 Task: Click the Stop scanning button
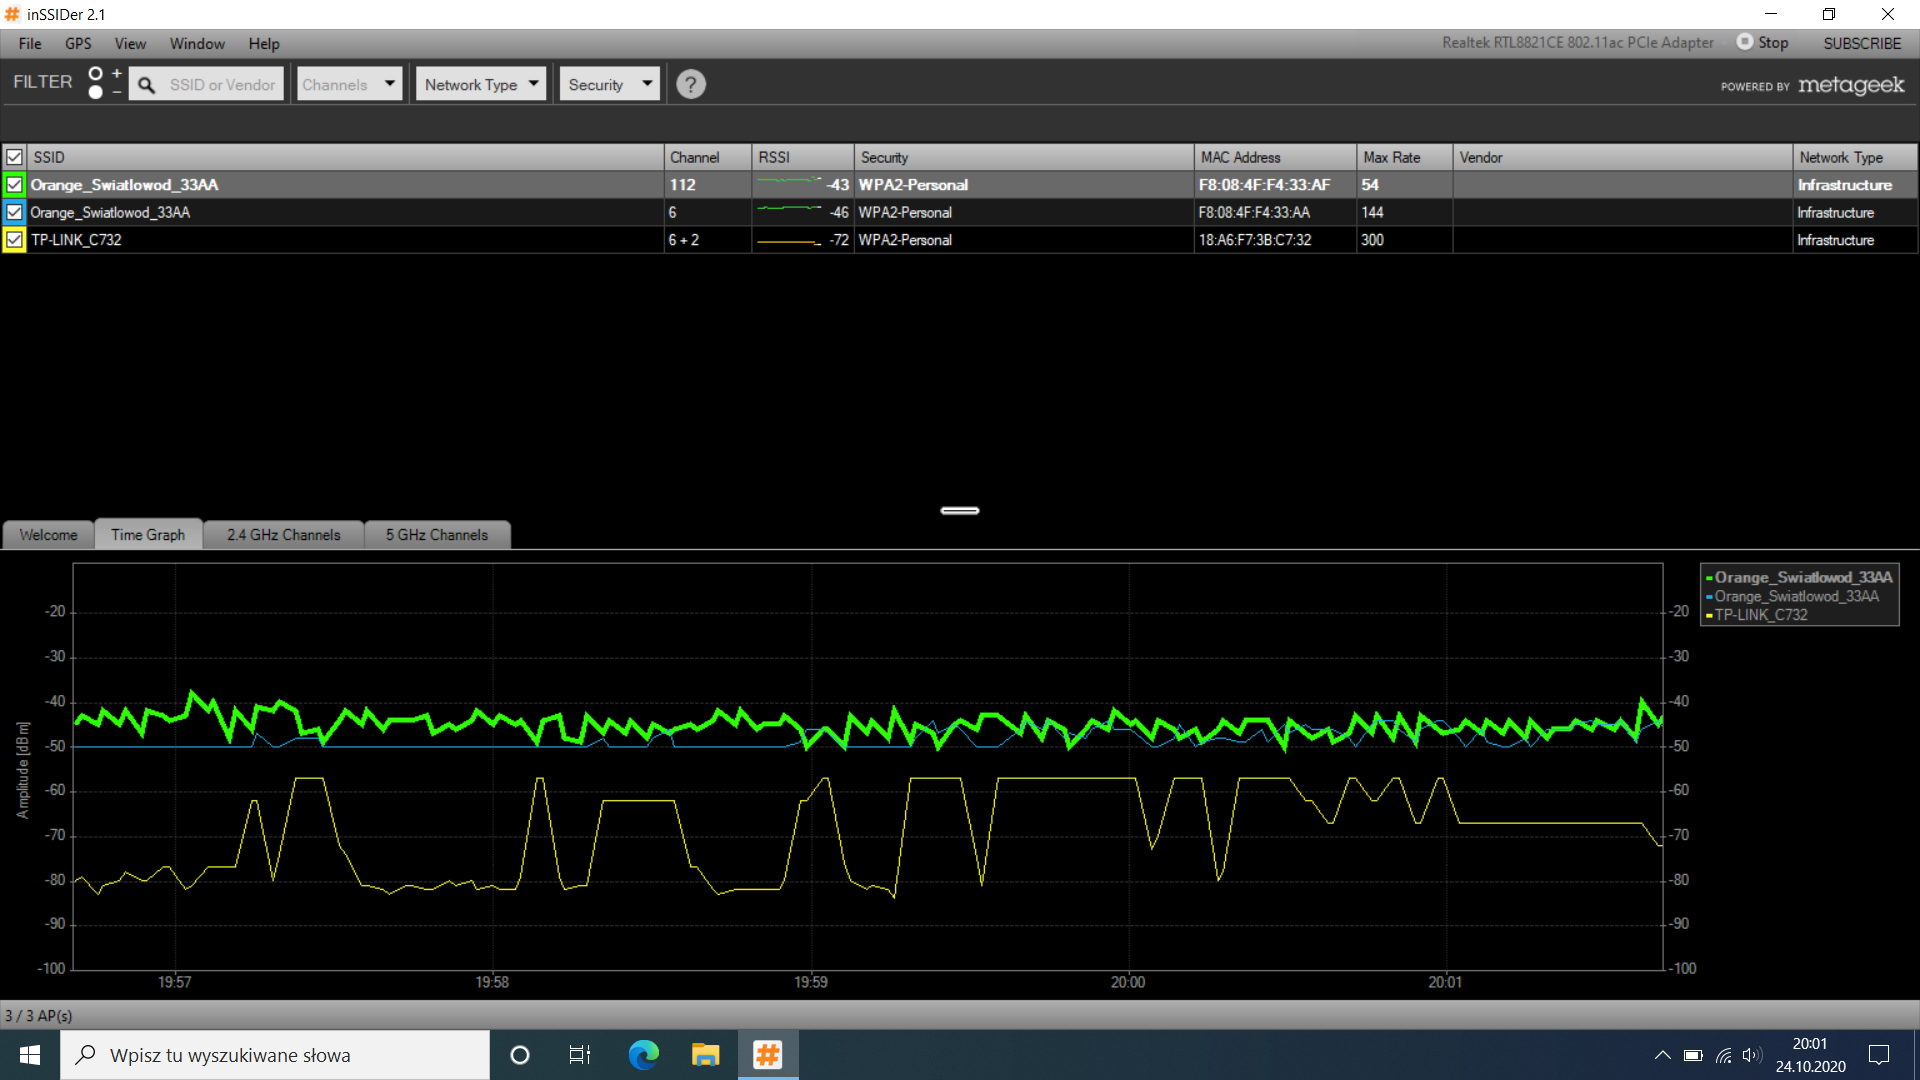pyautogui.click(x=1762, y=42)
